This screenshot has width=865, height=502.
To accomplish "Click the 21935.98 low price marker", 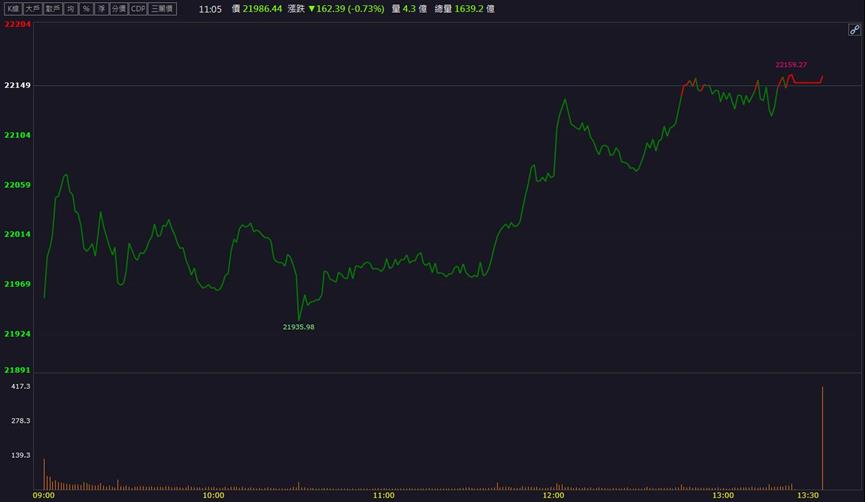I will pyautogui.click(x=298, y=327).
